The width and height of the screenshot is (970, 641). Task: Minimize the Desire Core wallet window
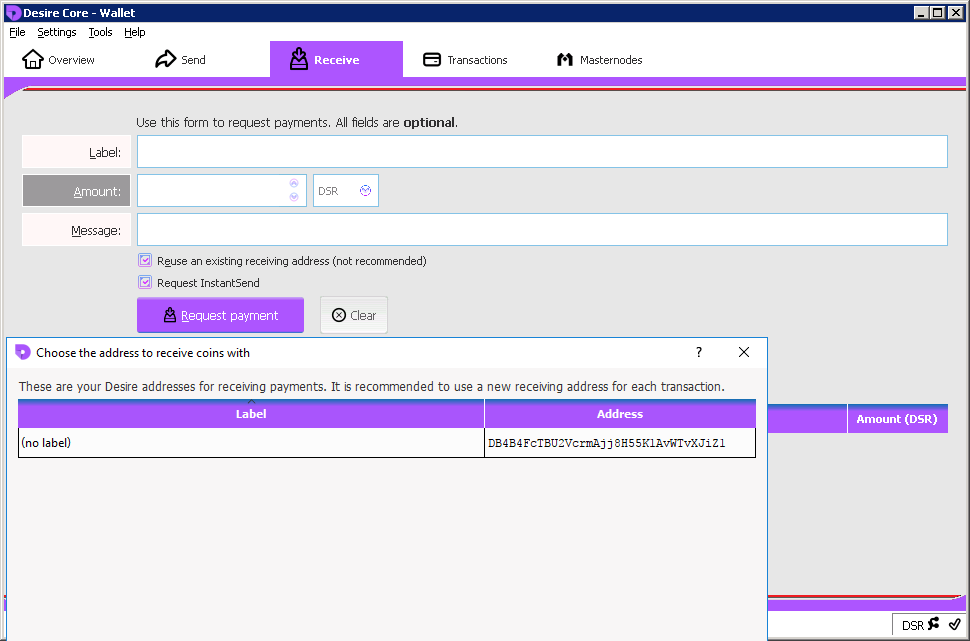coord(922,12)
